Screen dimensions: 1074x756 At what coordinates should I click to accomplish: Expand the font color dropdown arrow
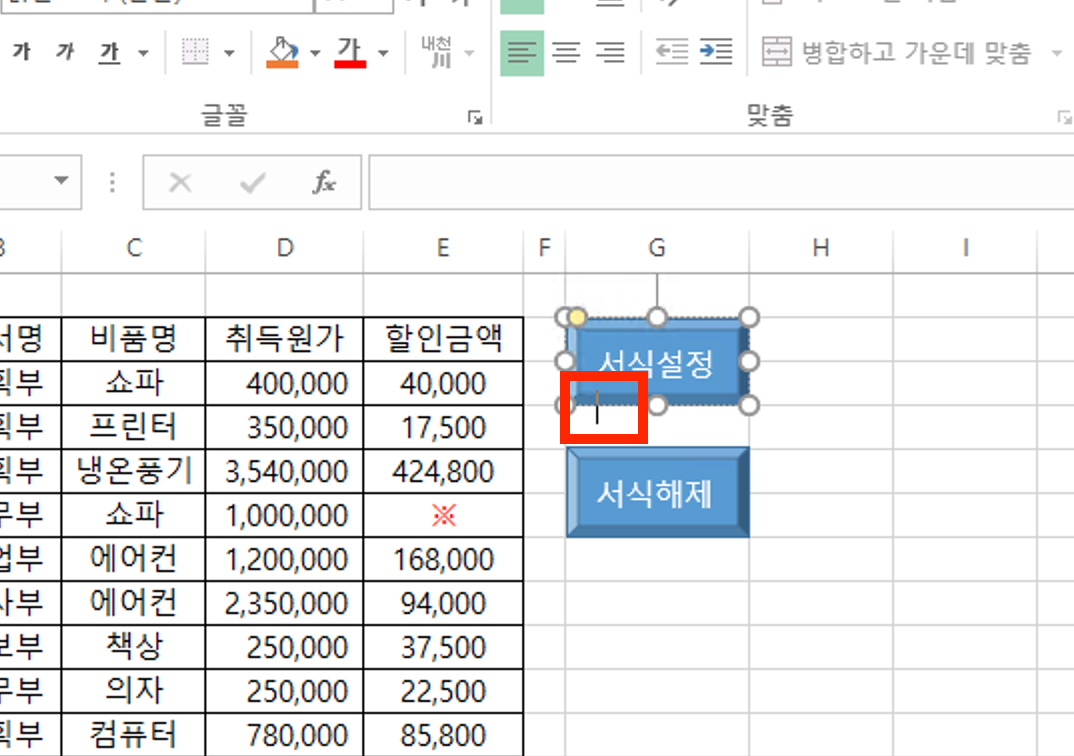click(384, 53)
